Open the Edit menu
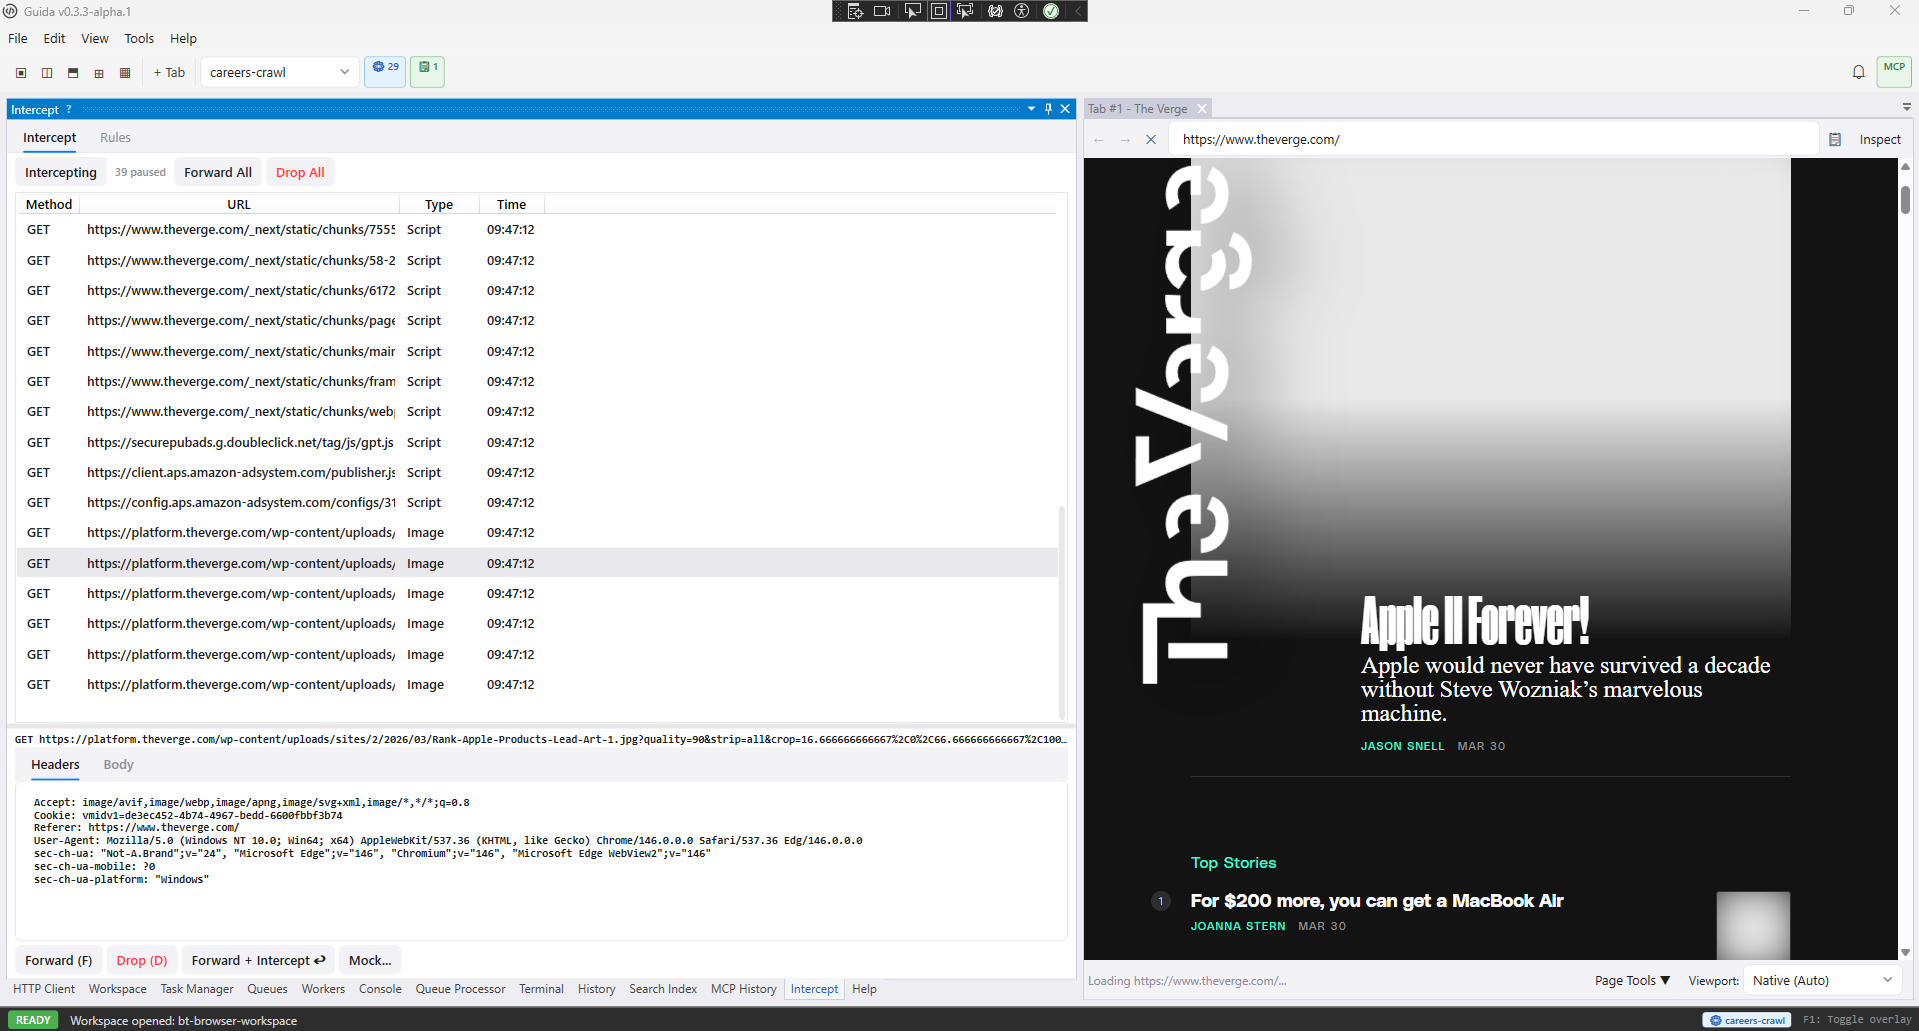 coord(54,38)
